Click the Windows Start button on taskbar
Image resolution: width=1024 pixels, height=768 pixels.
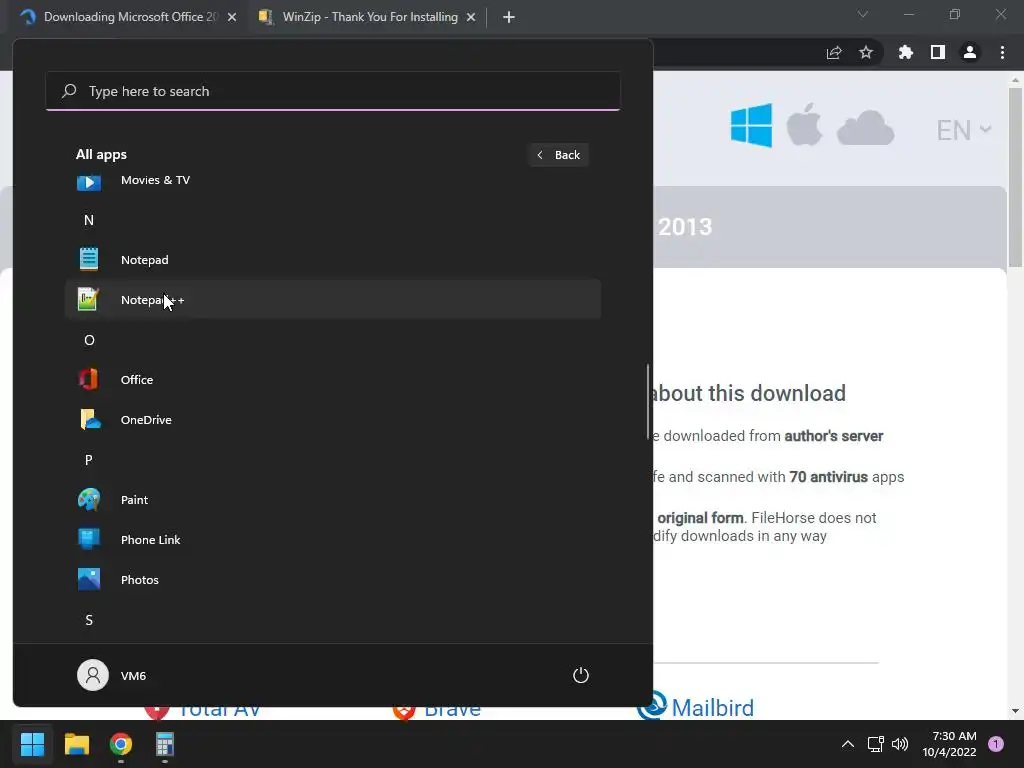coord(32,744)
